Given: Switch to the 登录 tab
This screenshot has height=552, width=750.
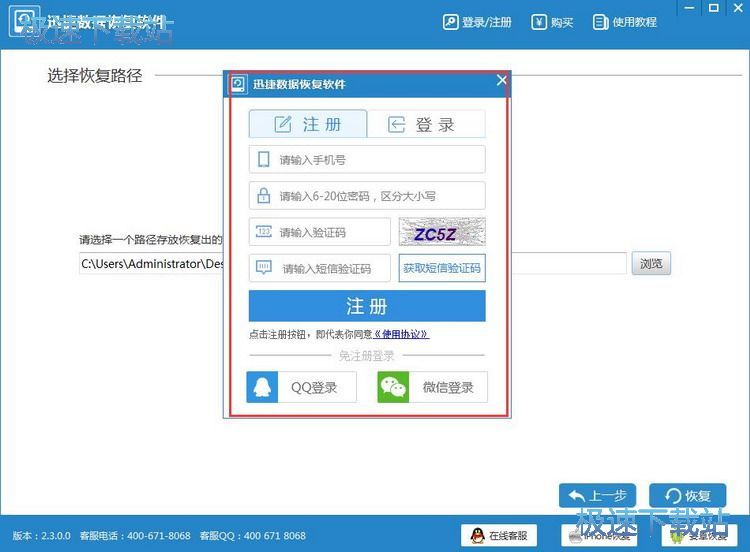Looking at the screenshot, I should pyautogui.click(x=426, y=124).
